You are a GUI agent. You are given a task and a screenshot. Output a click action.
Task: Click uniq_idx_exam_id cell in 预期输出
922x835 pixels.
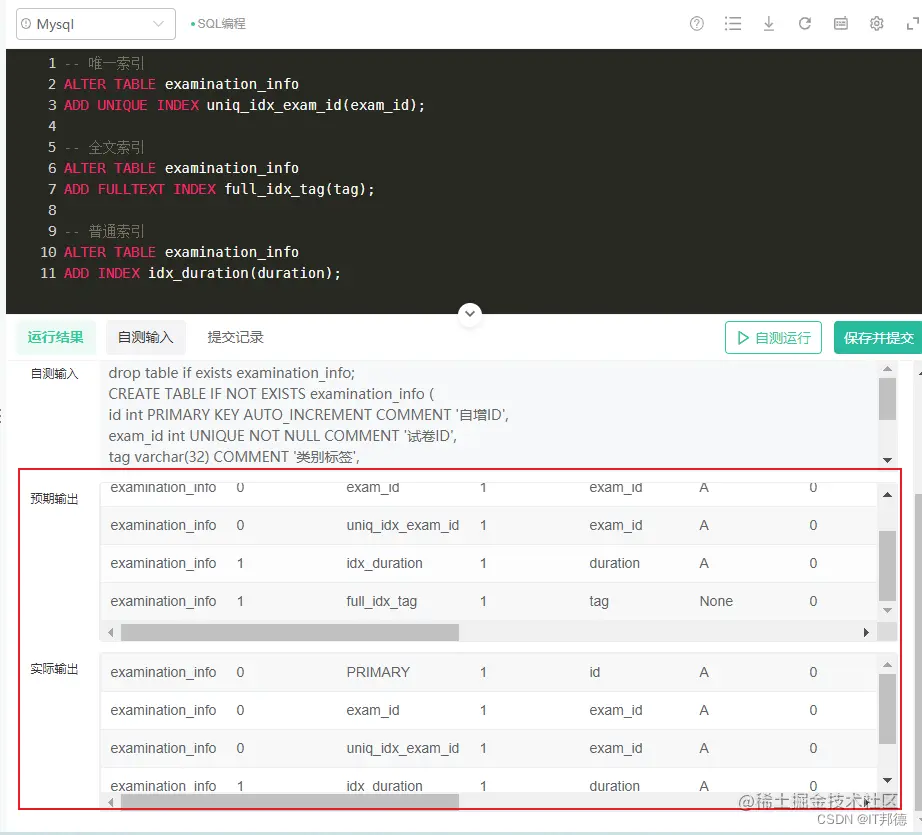pyautogui.click(x=403, y=525)
